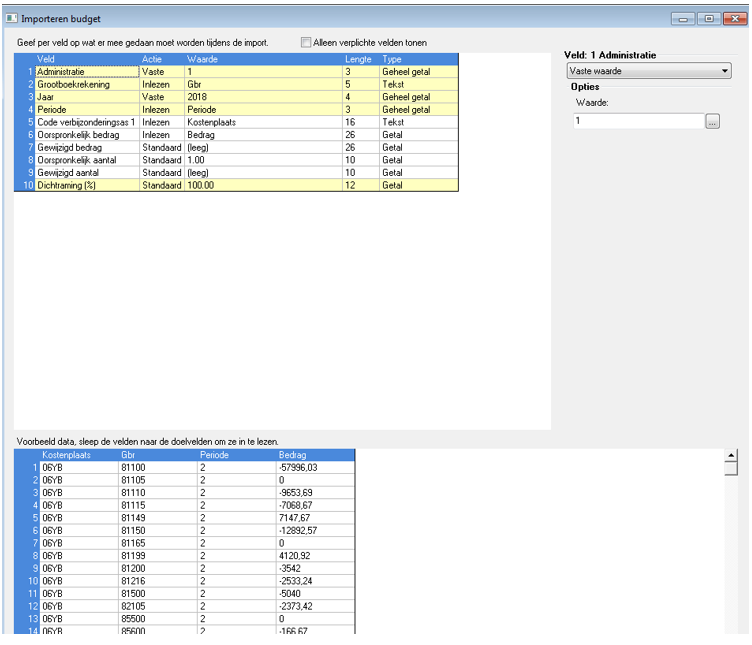Click the browse ellipsis button next to Waarde
Image resolution: width=752 pixels, height=645 pixels.
click(x=712, y=121)
